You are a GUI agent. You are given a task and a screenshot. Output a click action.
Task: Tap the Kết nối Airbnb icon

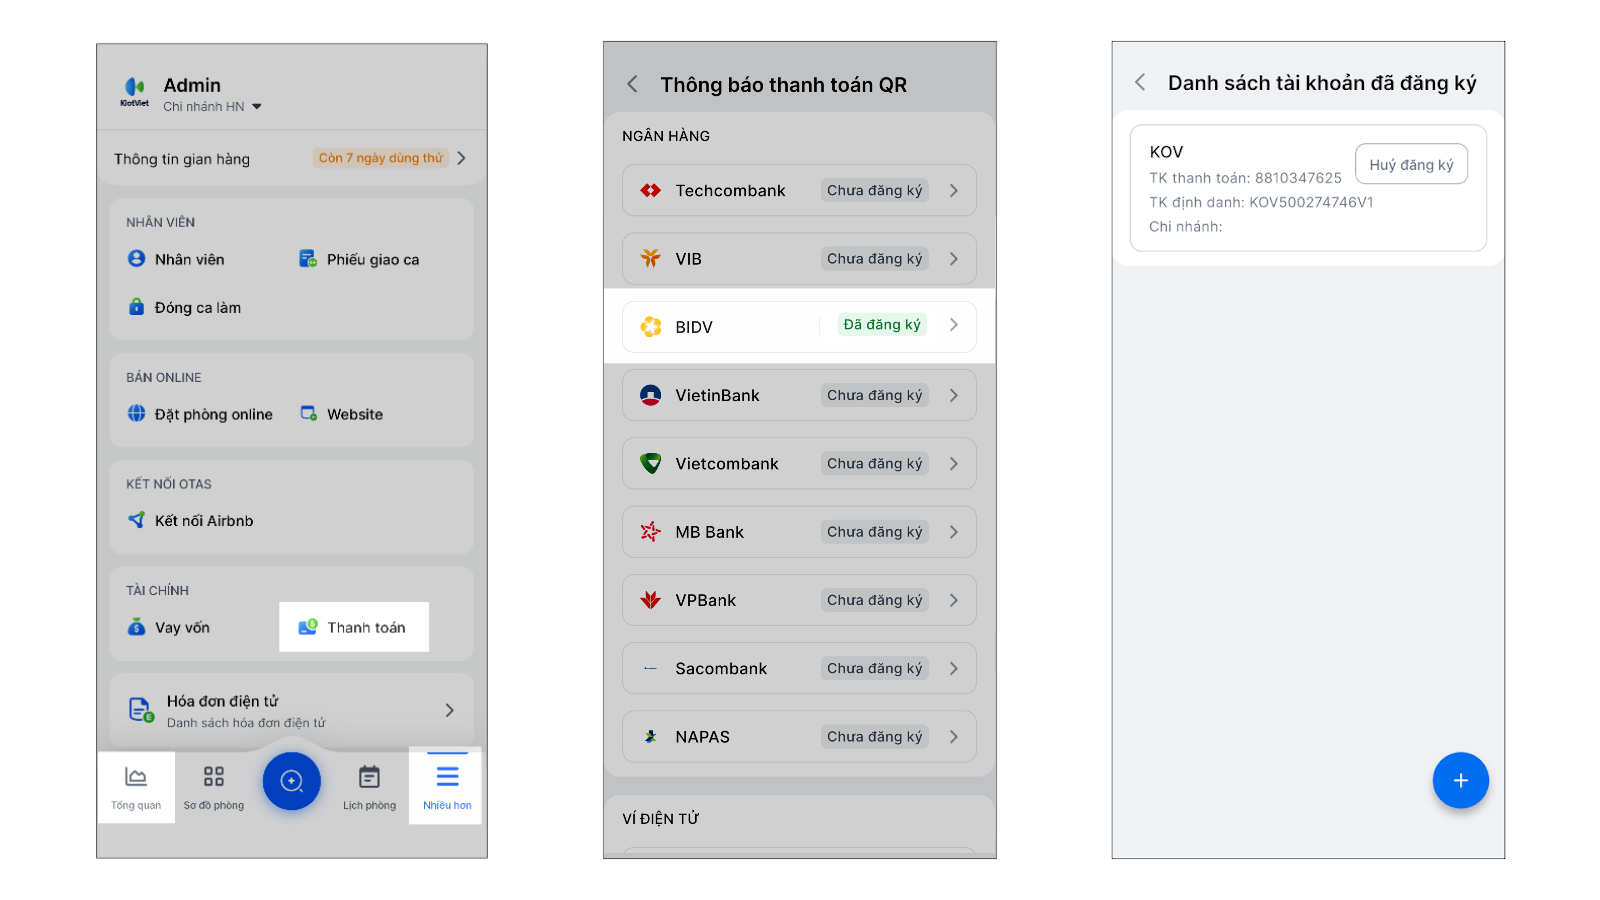click(x=137, y=520)
